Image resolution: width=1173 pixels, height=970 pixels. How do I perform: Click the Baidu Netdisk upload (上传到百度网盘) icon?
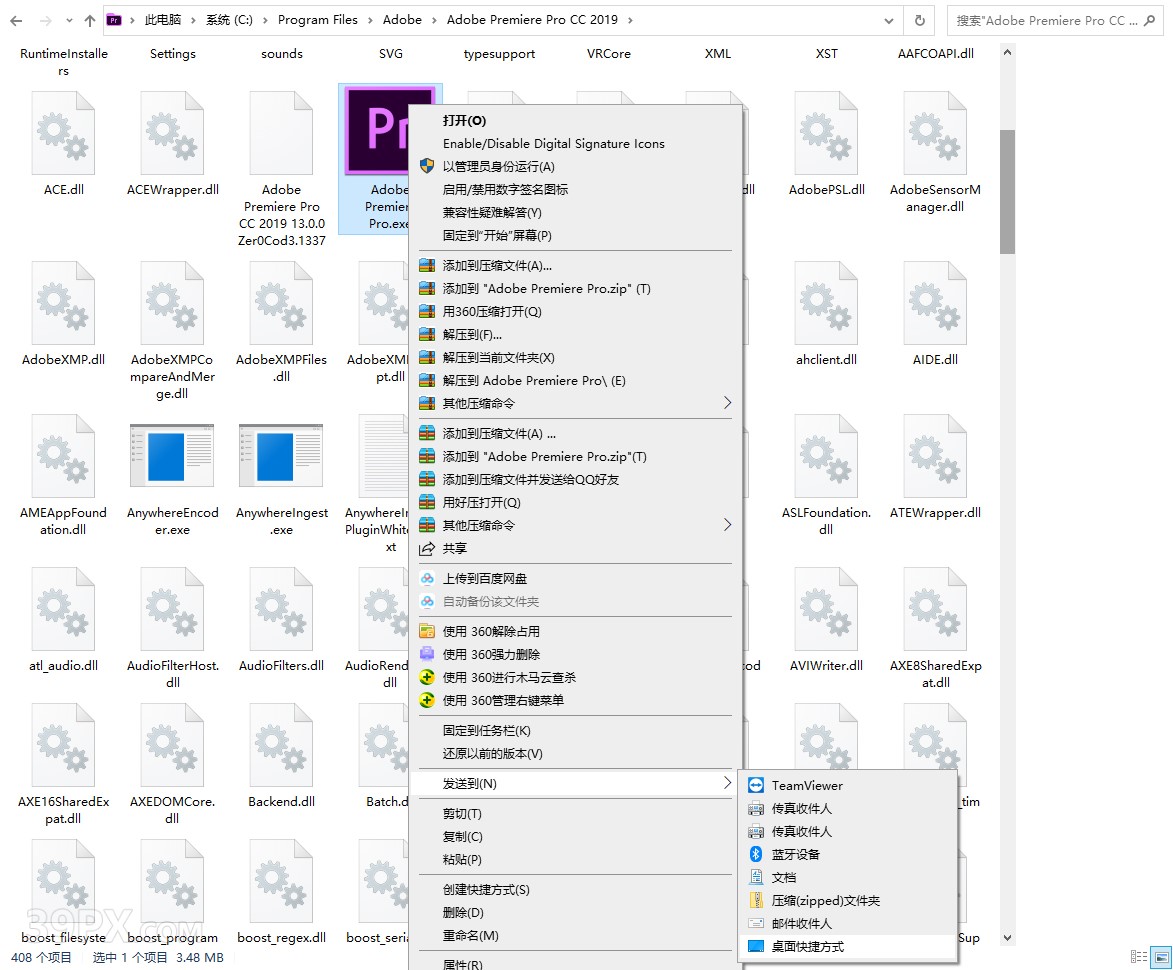427,579
